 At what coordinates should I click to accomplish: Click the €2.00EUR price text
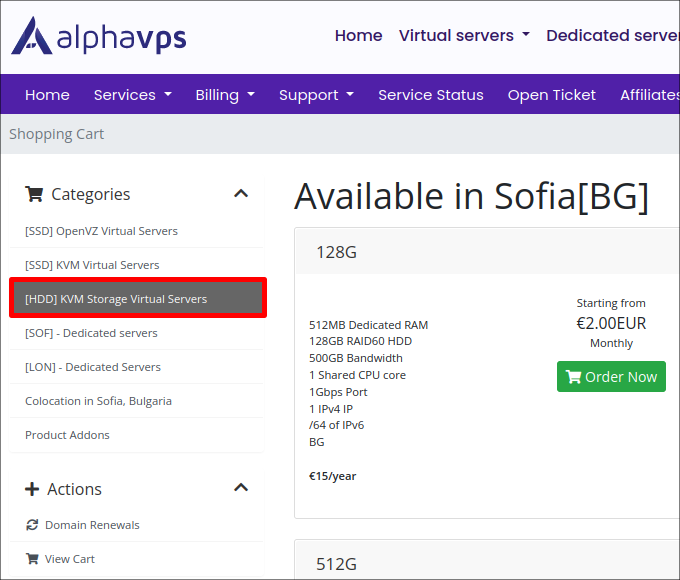coord(611,323)
